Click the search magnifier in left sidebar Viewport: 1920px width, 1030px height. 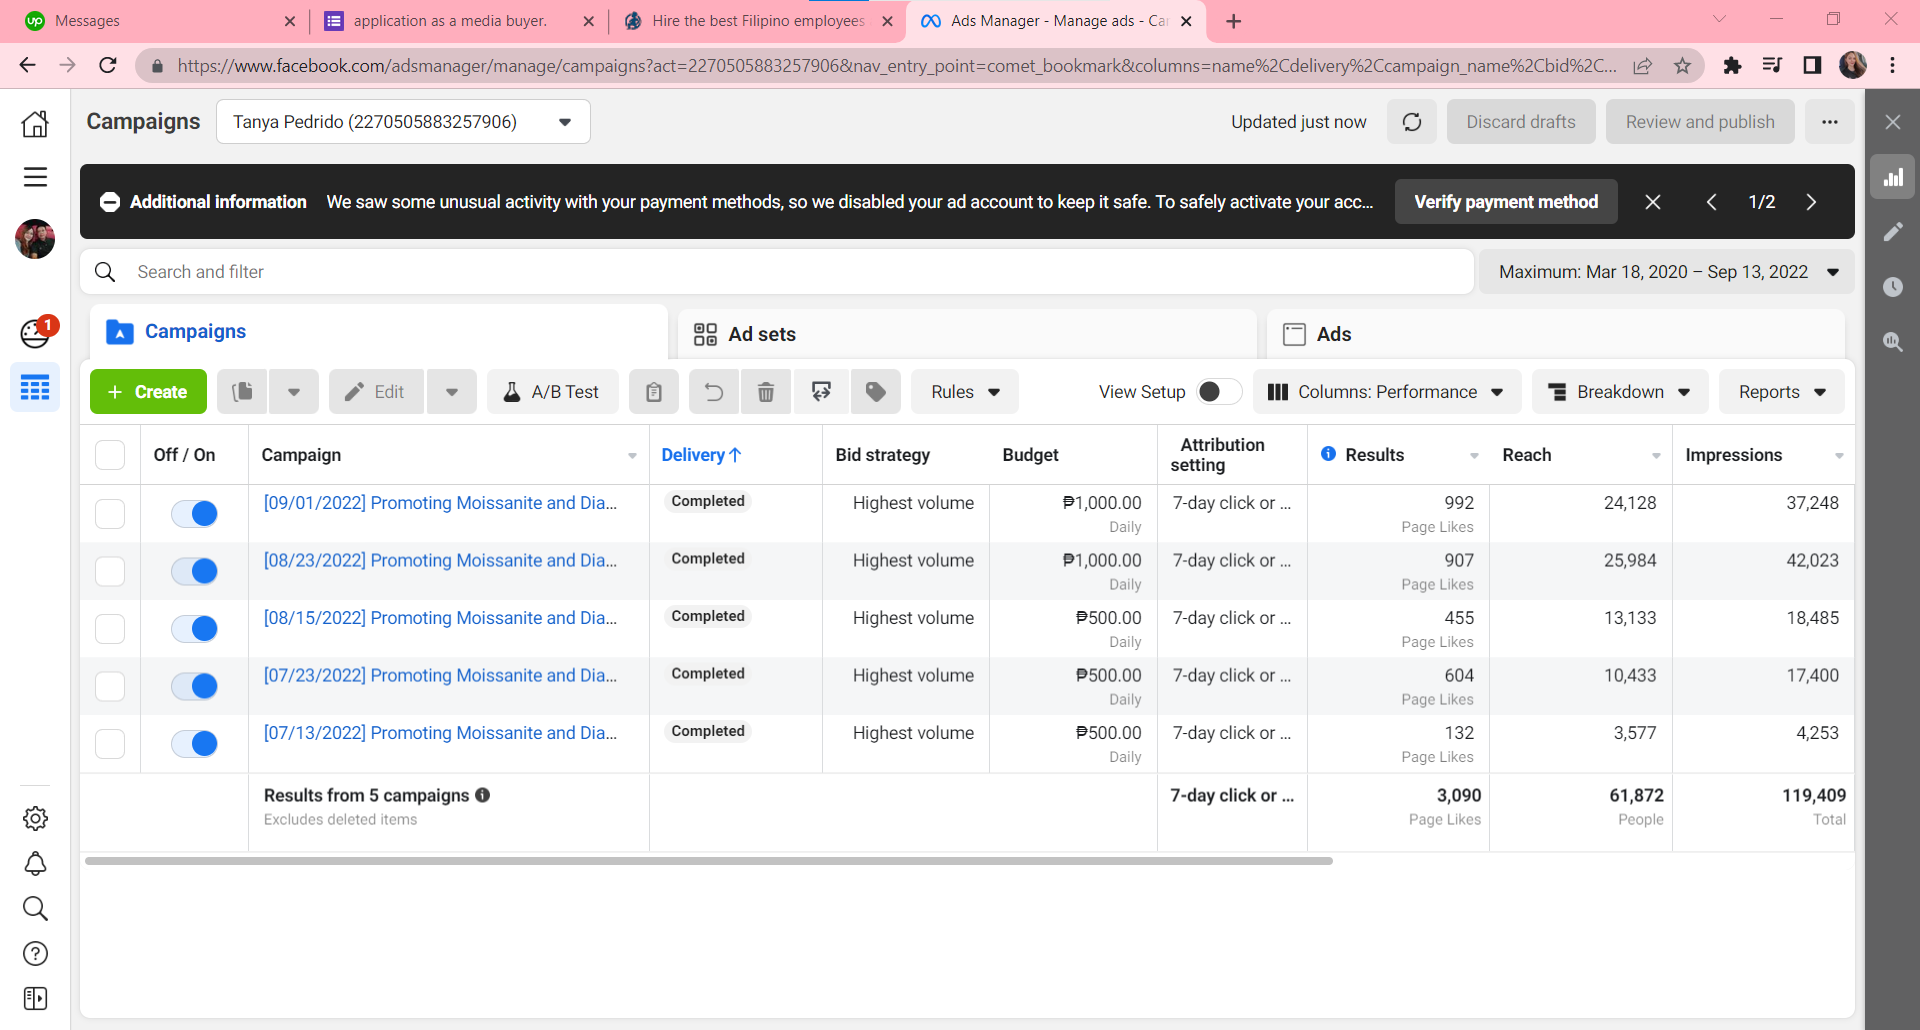coord(35,908)
